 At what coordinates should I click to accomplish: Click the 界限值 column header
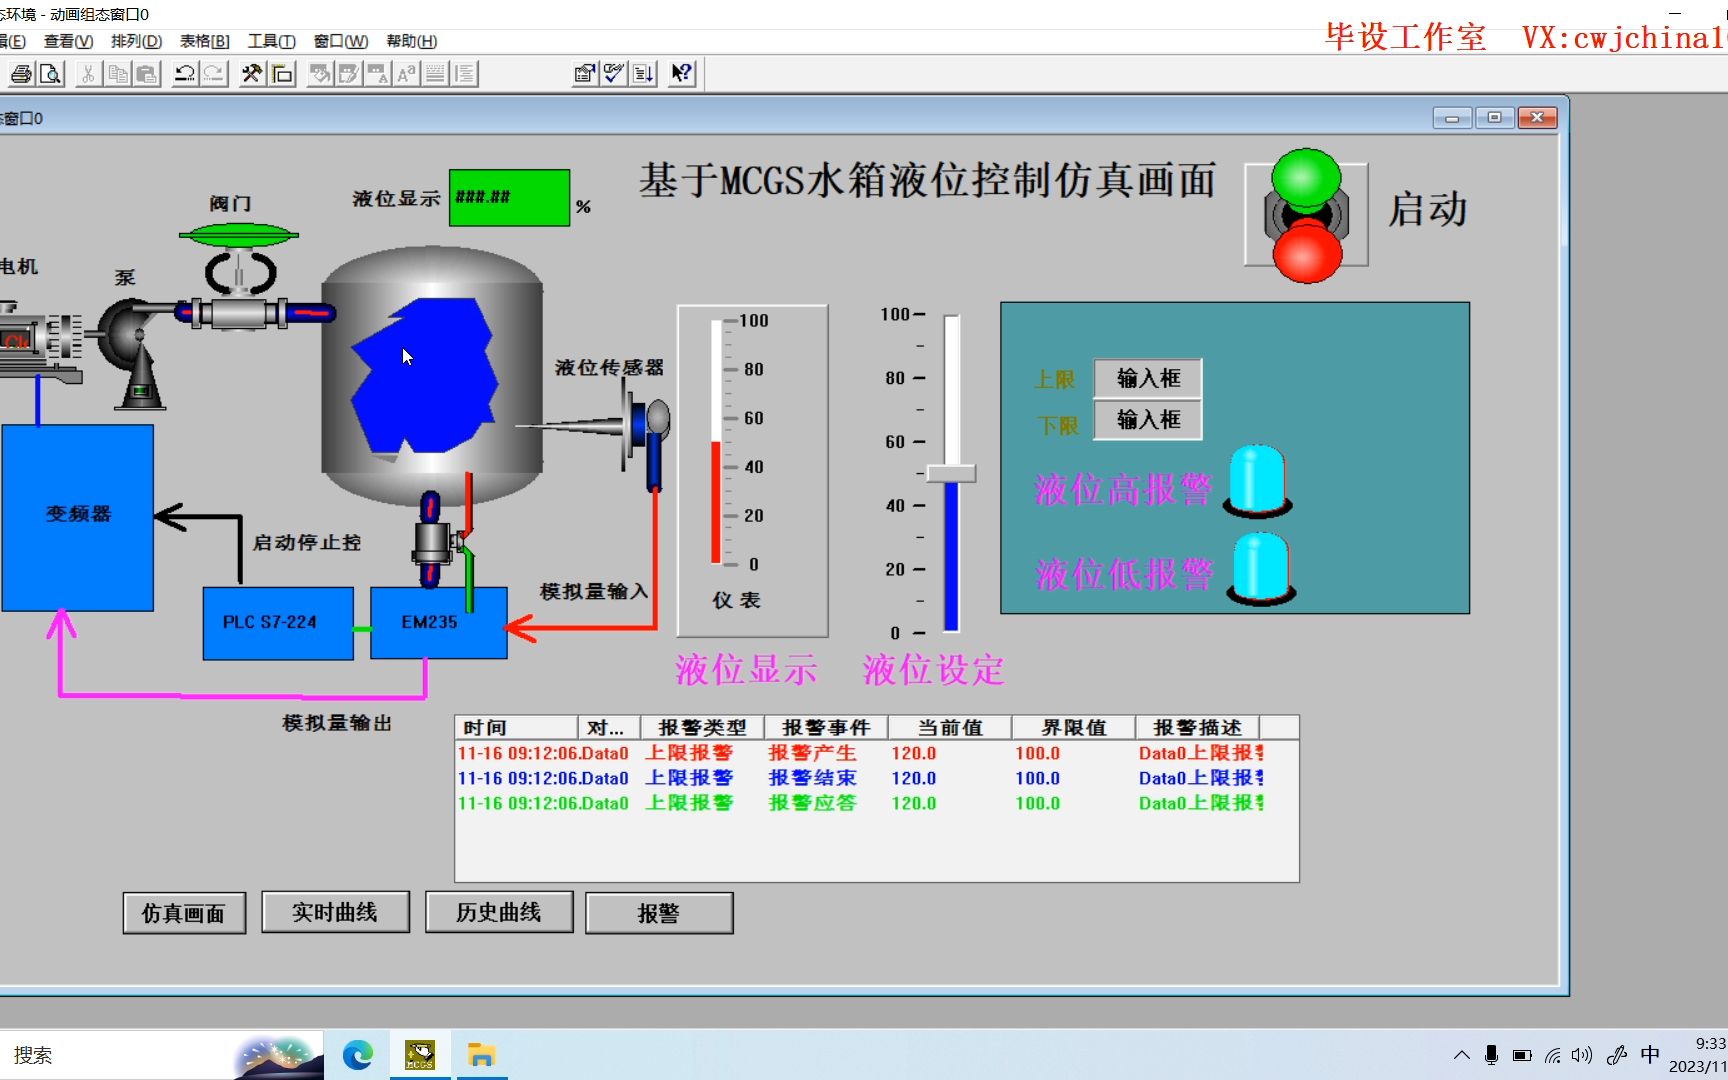(x=1074, y=727)
